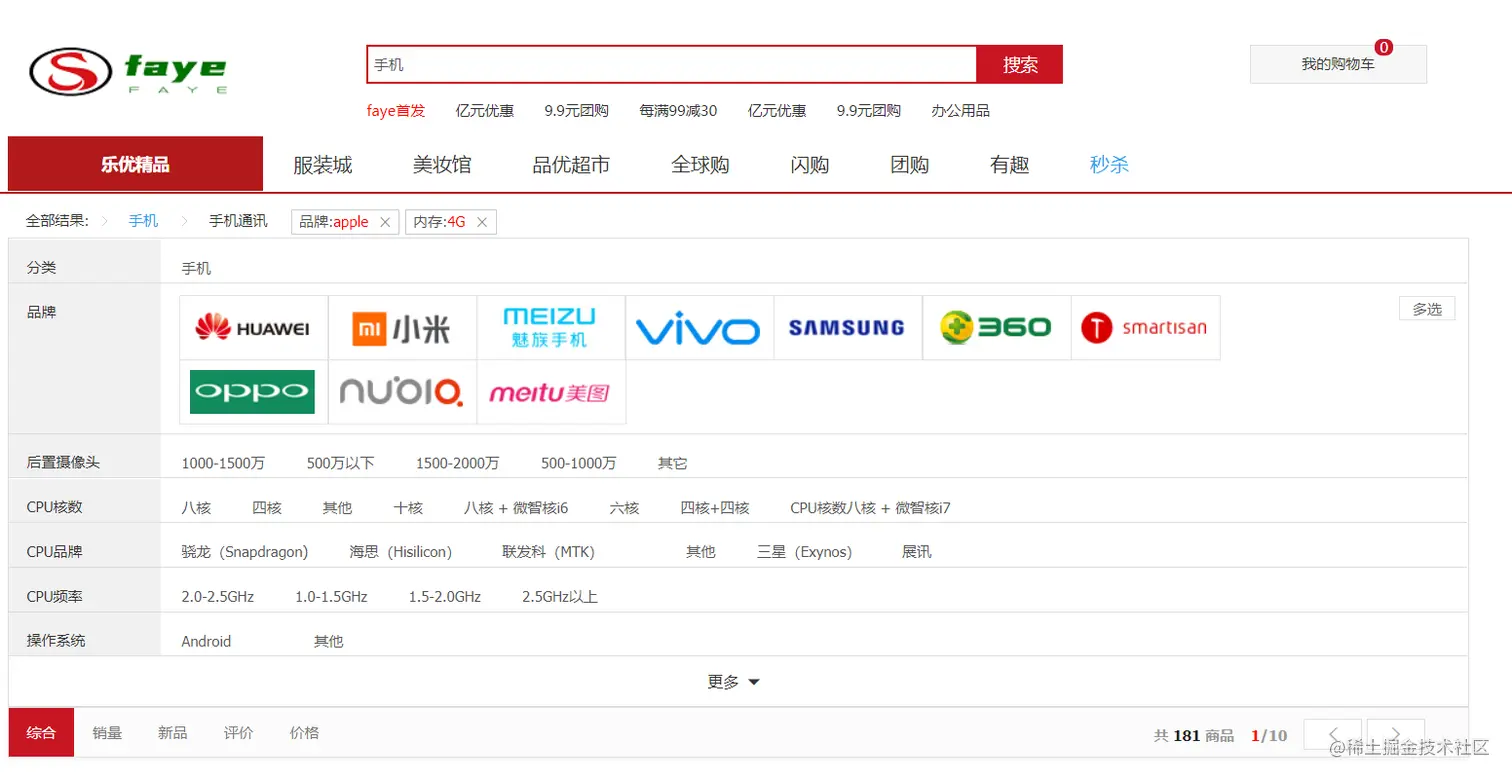
Task: Select the MEIZU 魅族手机 brand logo
Action: pyautogui.click(x=551, y=327)
